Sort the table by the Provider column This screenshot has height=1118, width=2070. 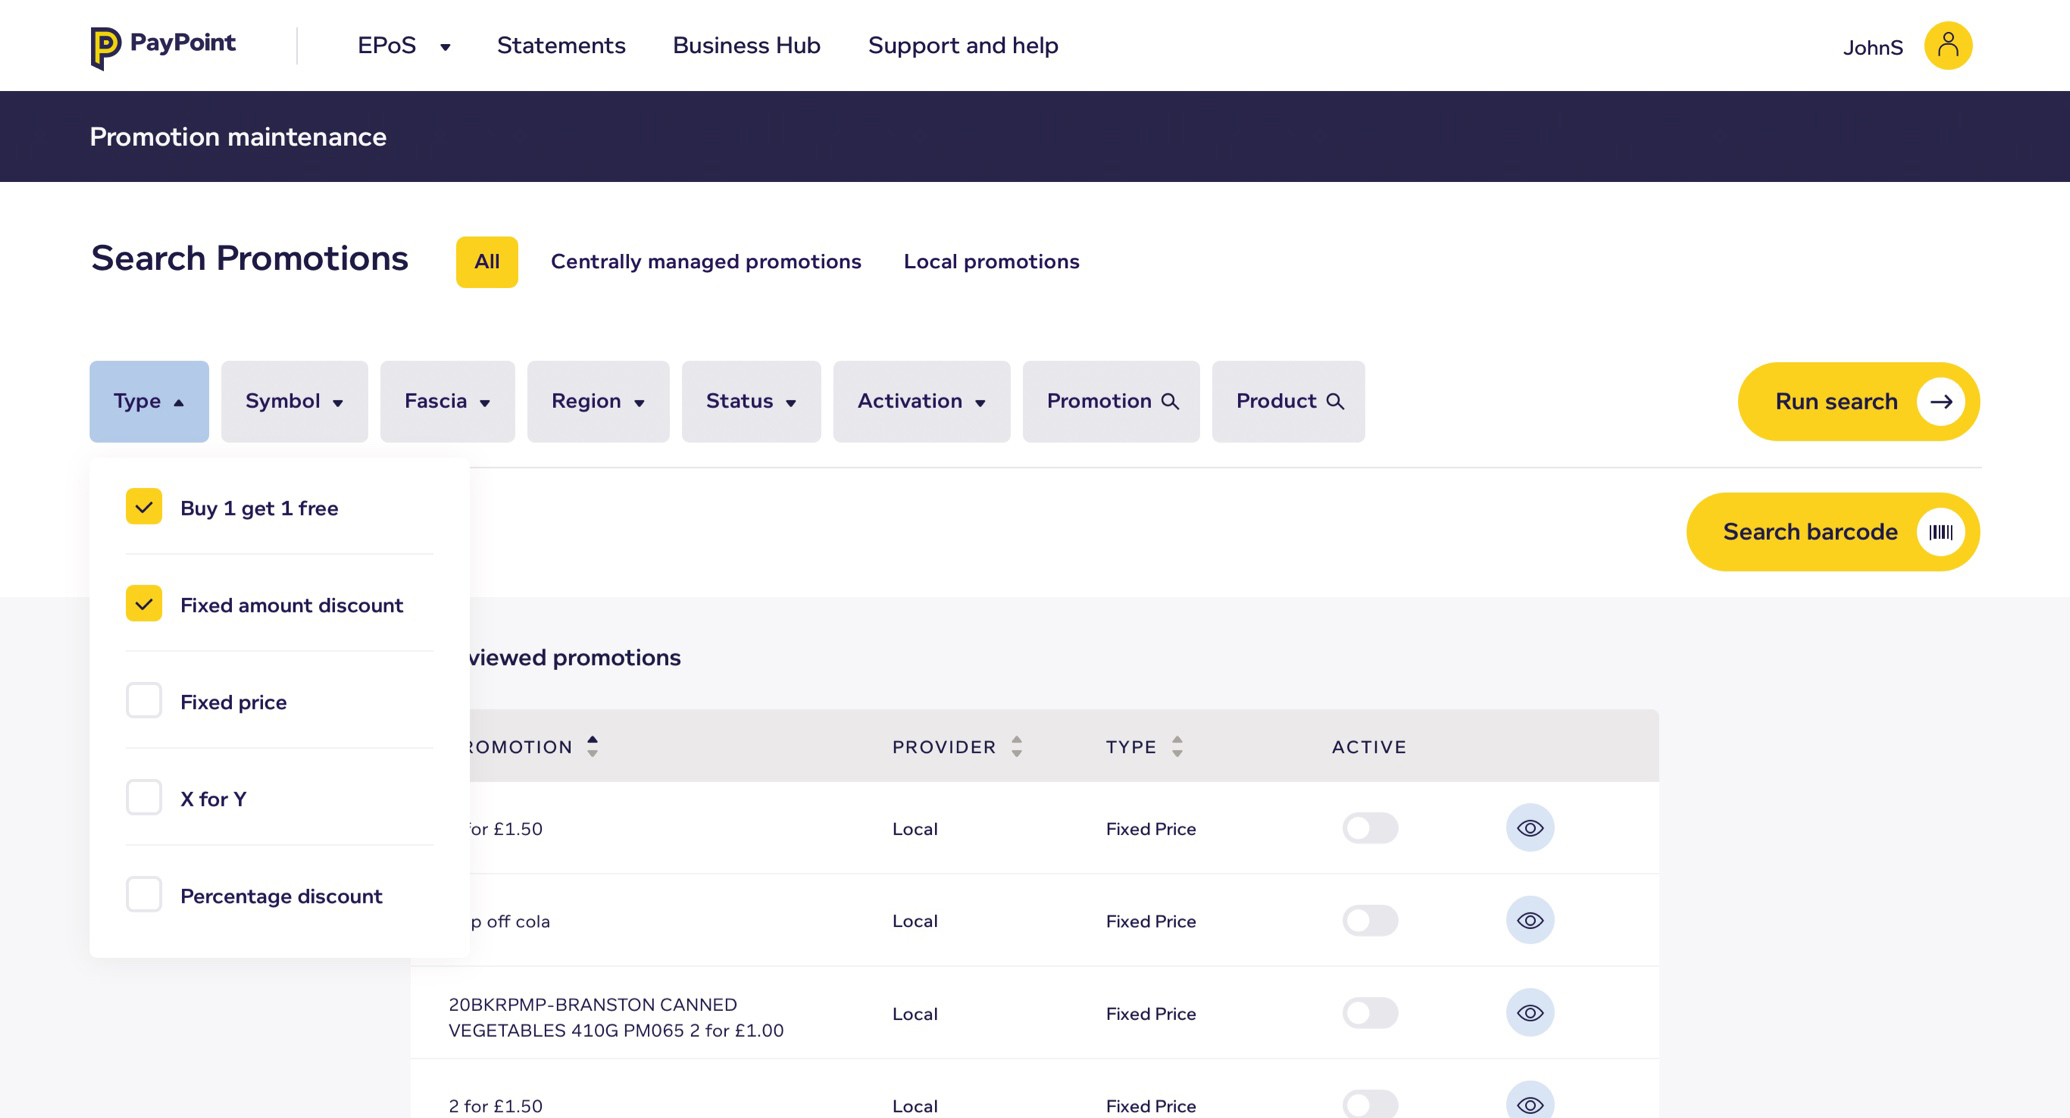[1016, 747]
